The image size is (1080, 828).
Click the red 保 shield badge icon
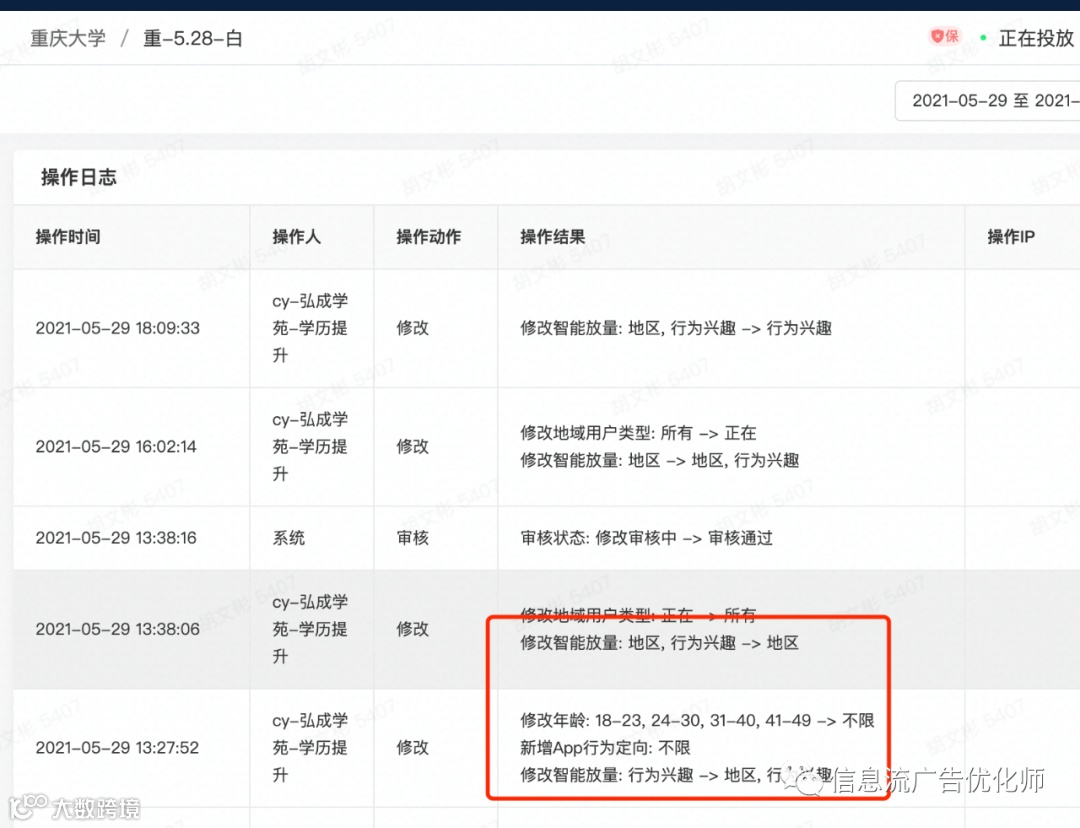[945, 36]
